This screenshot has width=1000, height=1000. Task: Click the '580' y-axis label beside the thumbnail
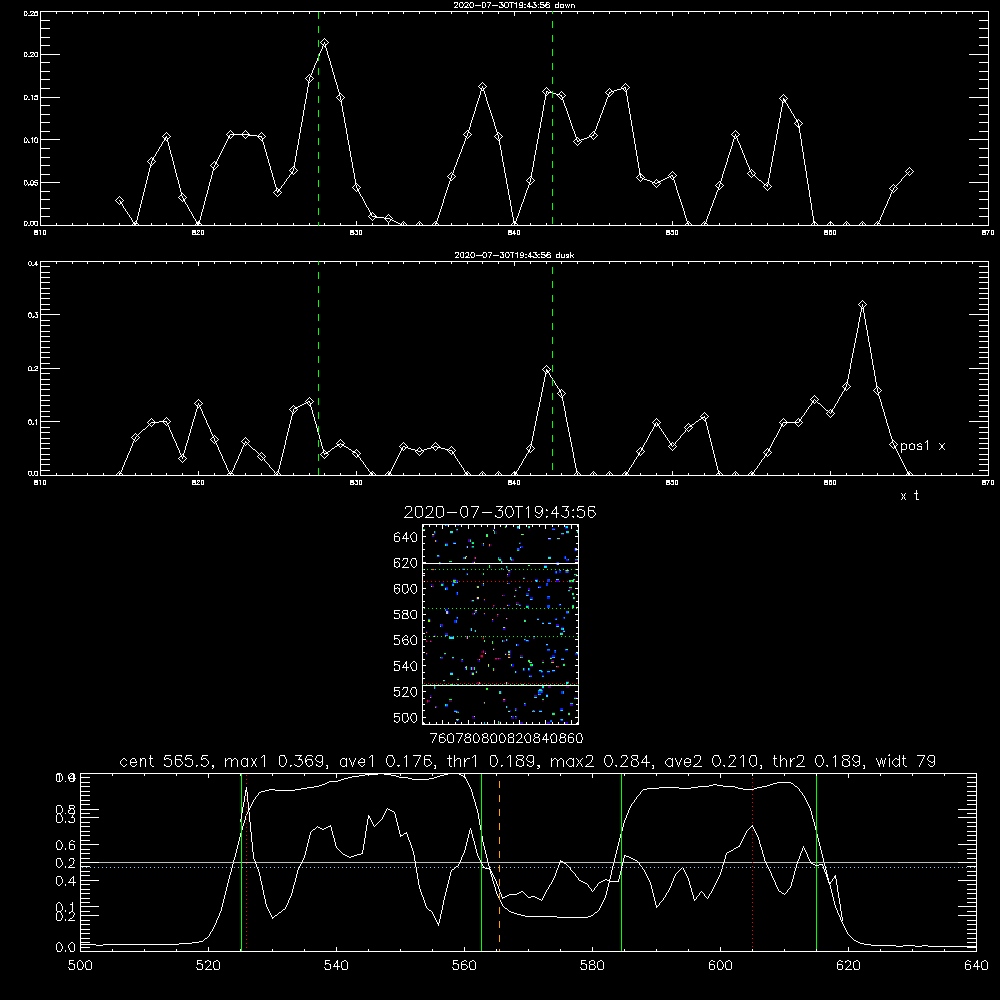point(405,615)
